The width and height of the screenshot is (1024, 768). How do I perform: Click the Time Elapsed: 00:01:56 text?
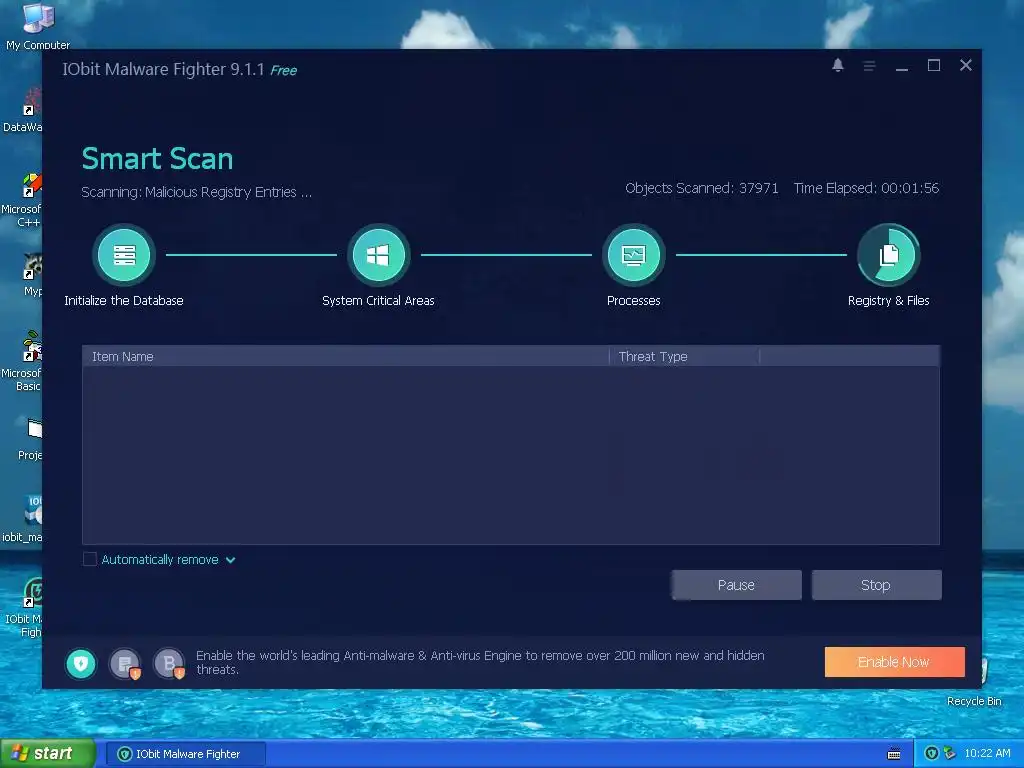(867, 188)
